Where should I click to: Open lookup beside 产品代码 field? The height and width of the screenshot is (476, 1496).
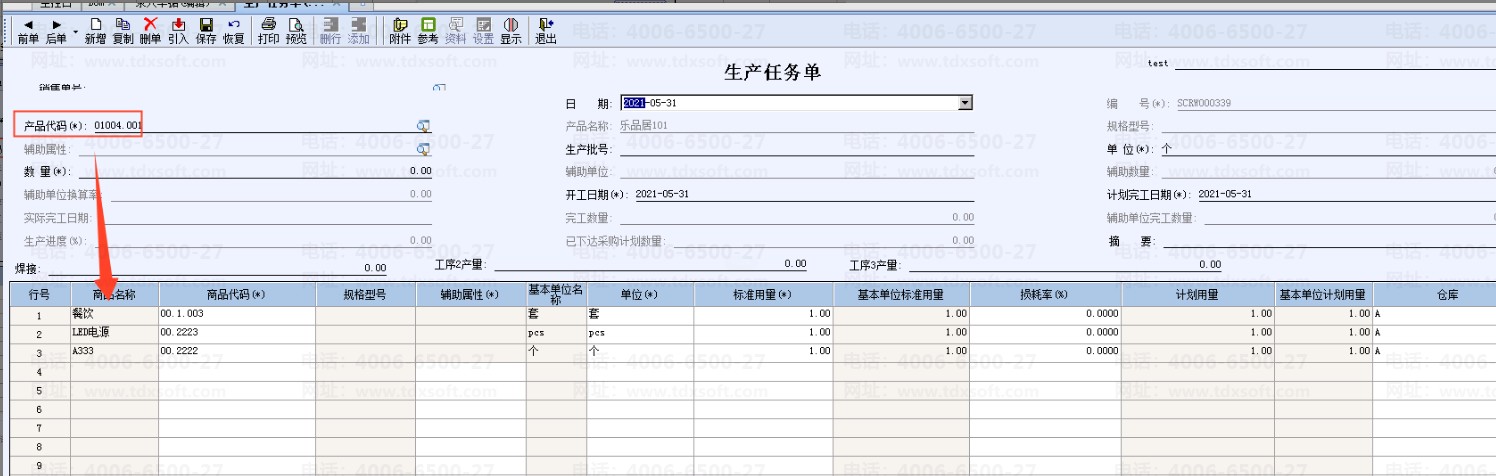point(423,125)
